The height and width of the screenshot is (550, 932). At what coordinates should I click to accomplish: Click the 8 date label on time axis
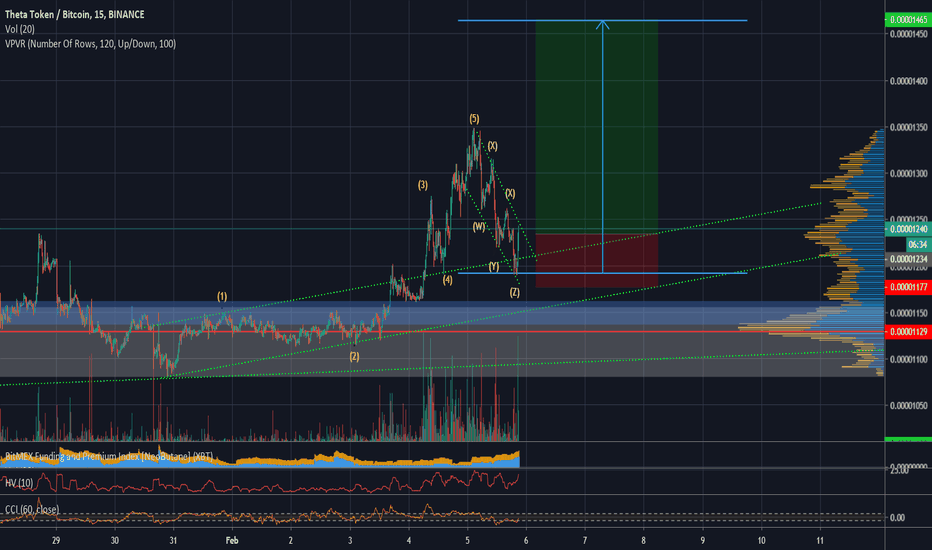click(x=644, y=540)
